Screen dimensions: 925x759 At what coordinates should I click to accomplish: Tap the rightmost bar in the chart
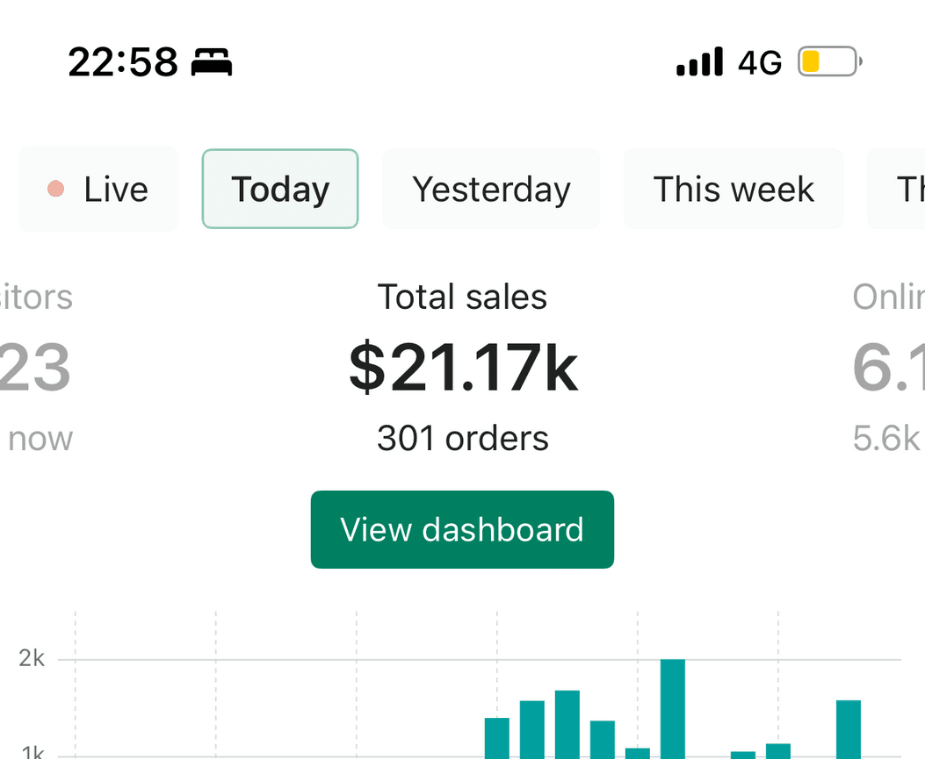pyautogui.click(x=848, y=729)
